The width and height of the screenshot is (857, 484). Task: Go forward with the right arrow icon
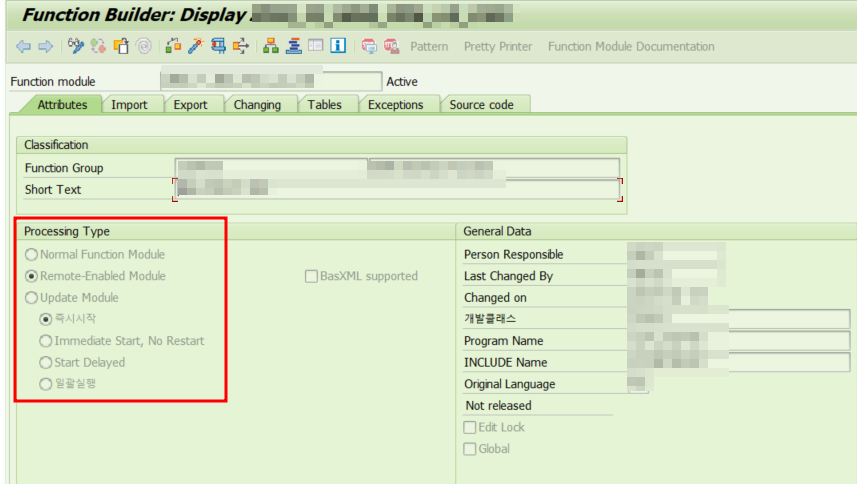[45, 46]
